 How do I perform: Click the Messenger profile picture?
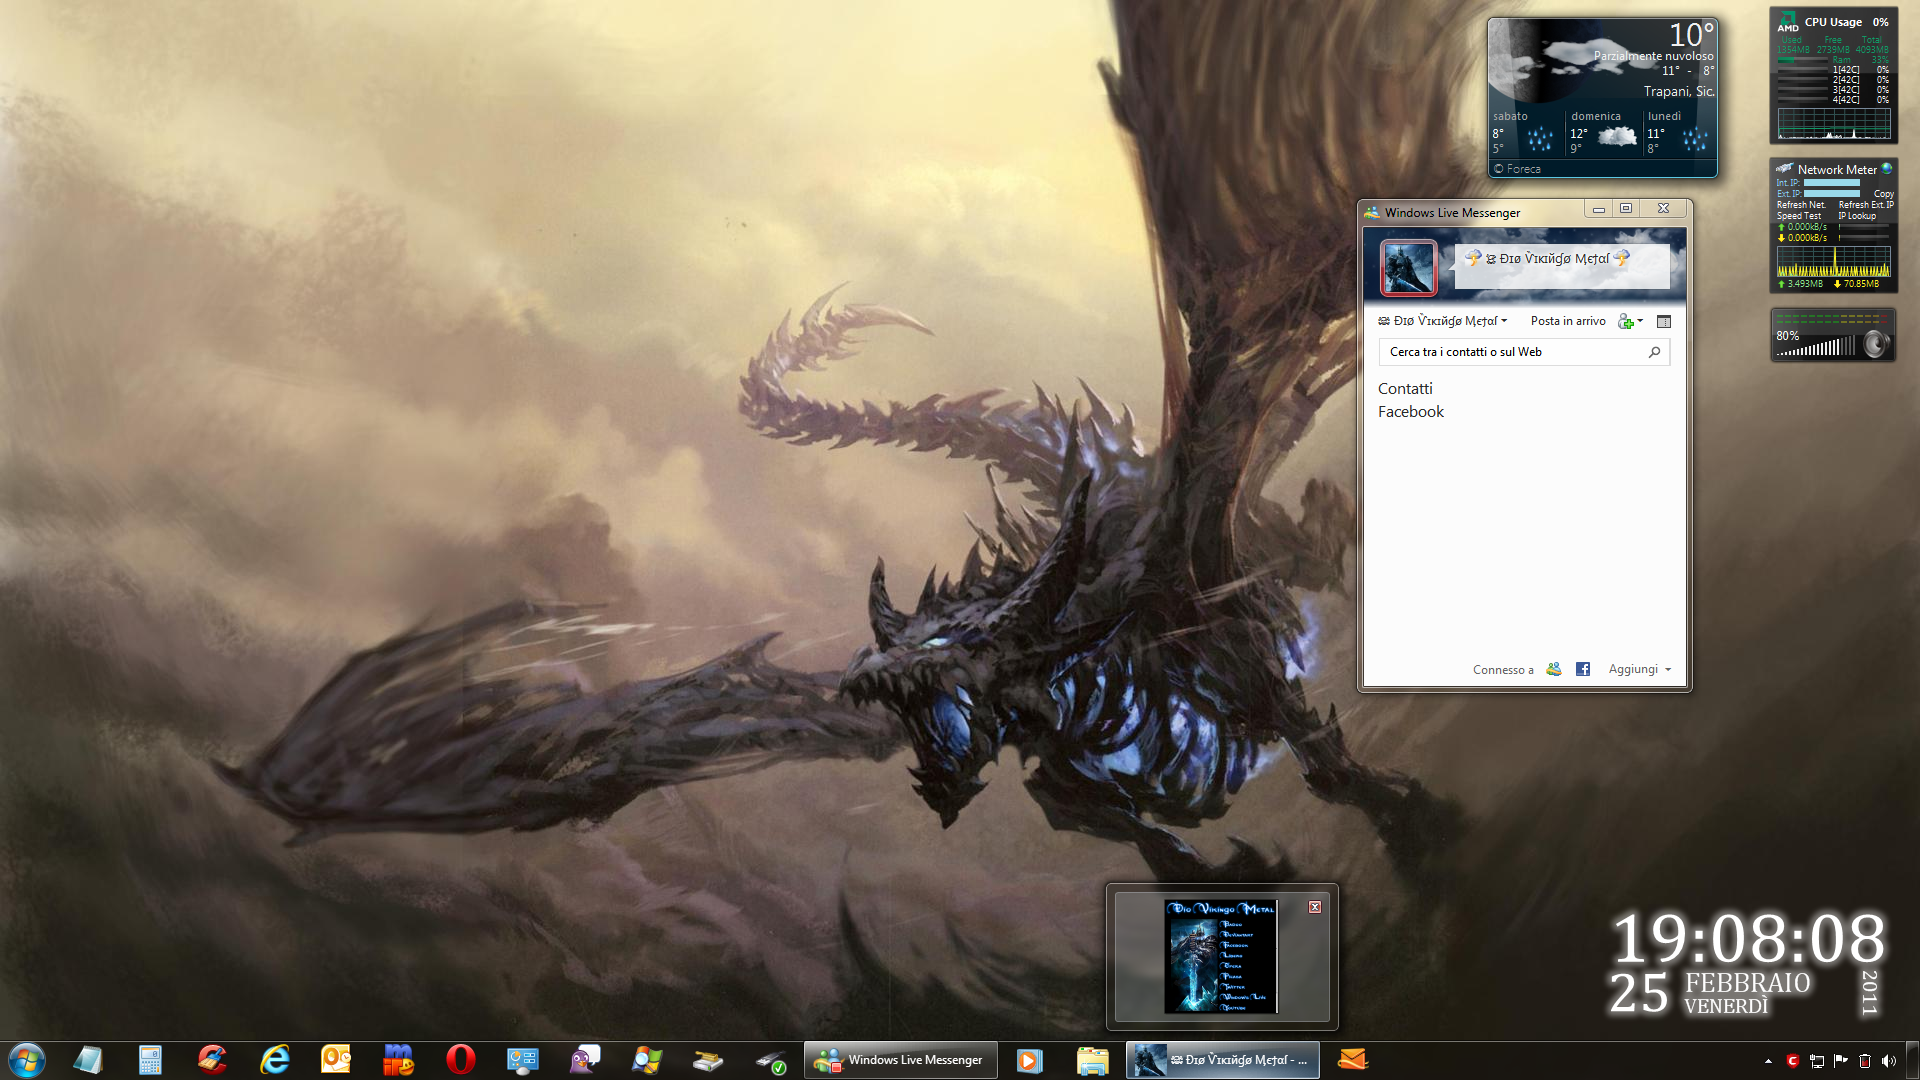(x=1408, y=268)
